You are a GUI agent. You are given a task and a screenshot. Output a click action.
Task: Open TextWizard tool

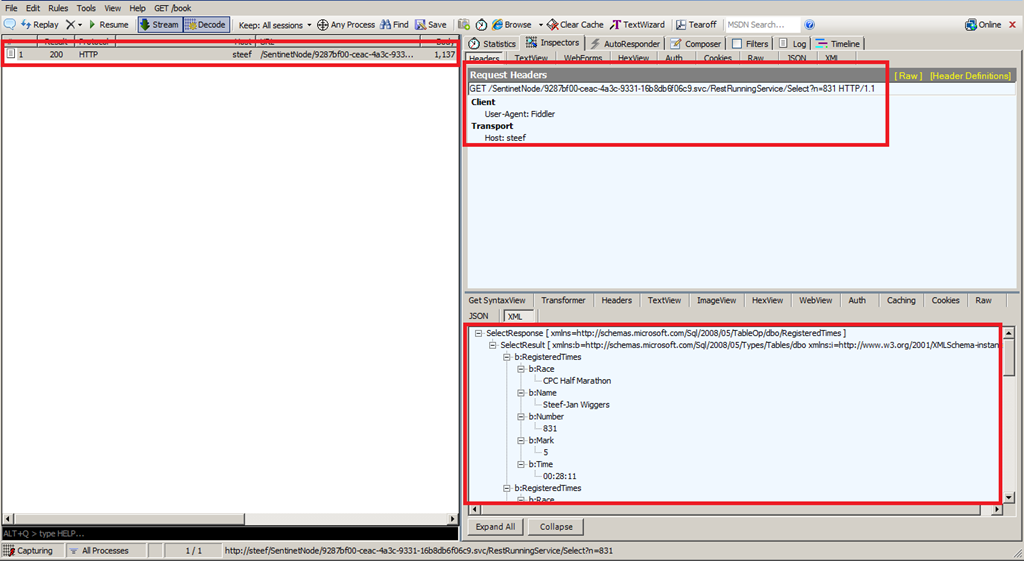tap(637, 24)
